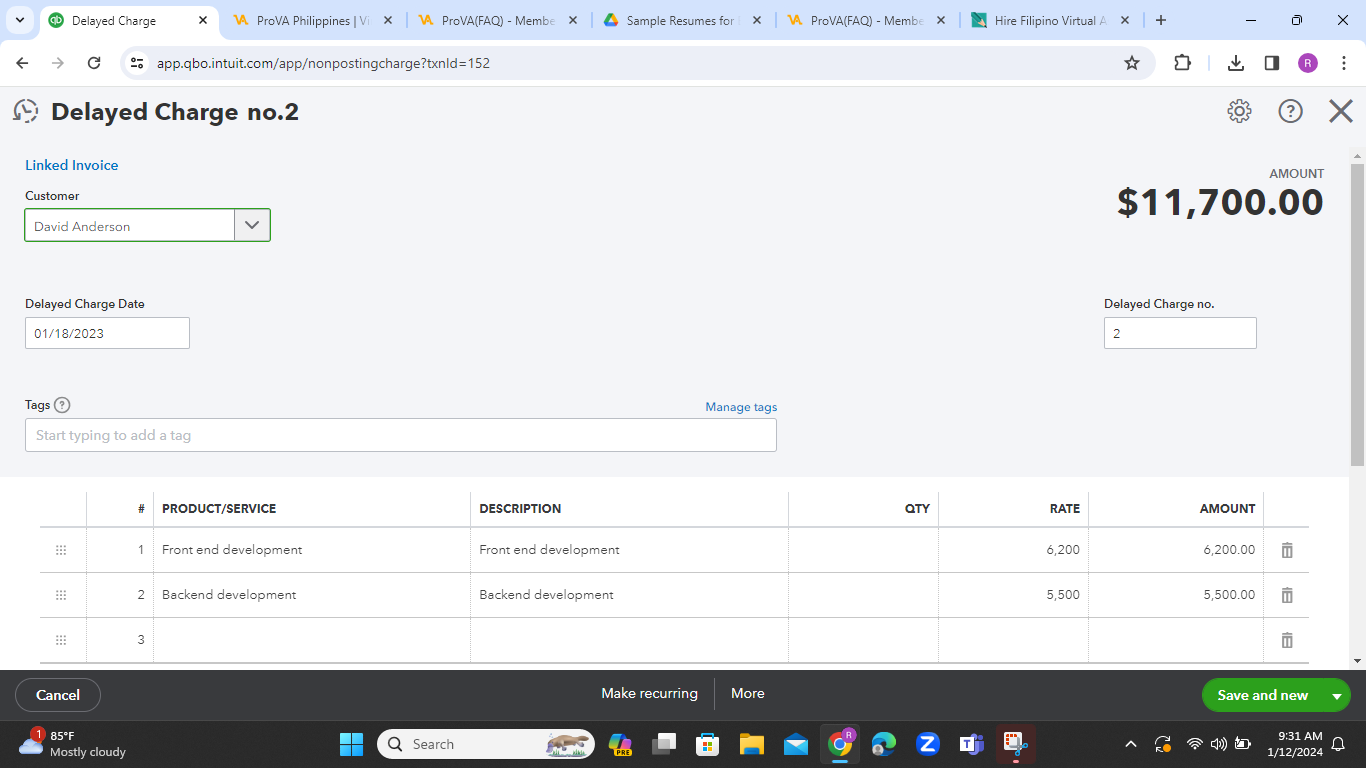Click the Delayed Charge no. field
Image resolution: width=1366 pixels, height=768 pixels.
1180,333
